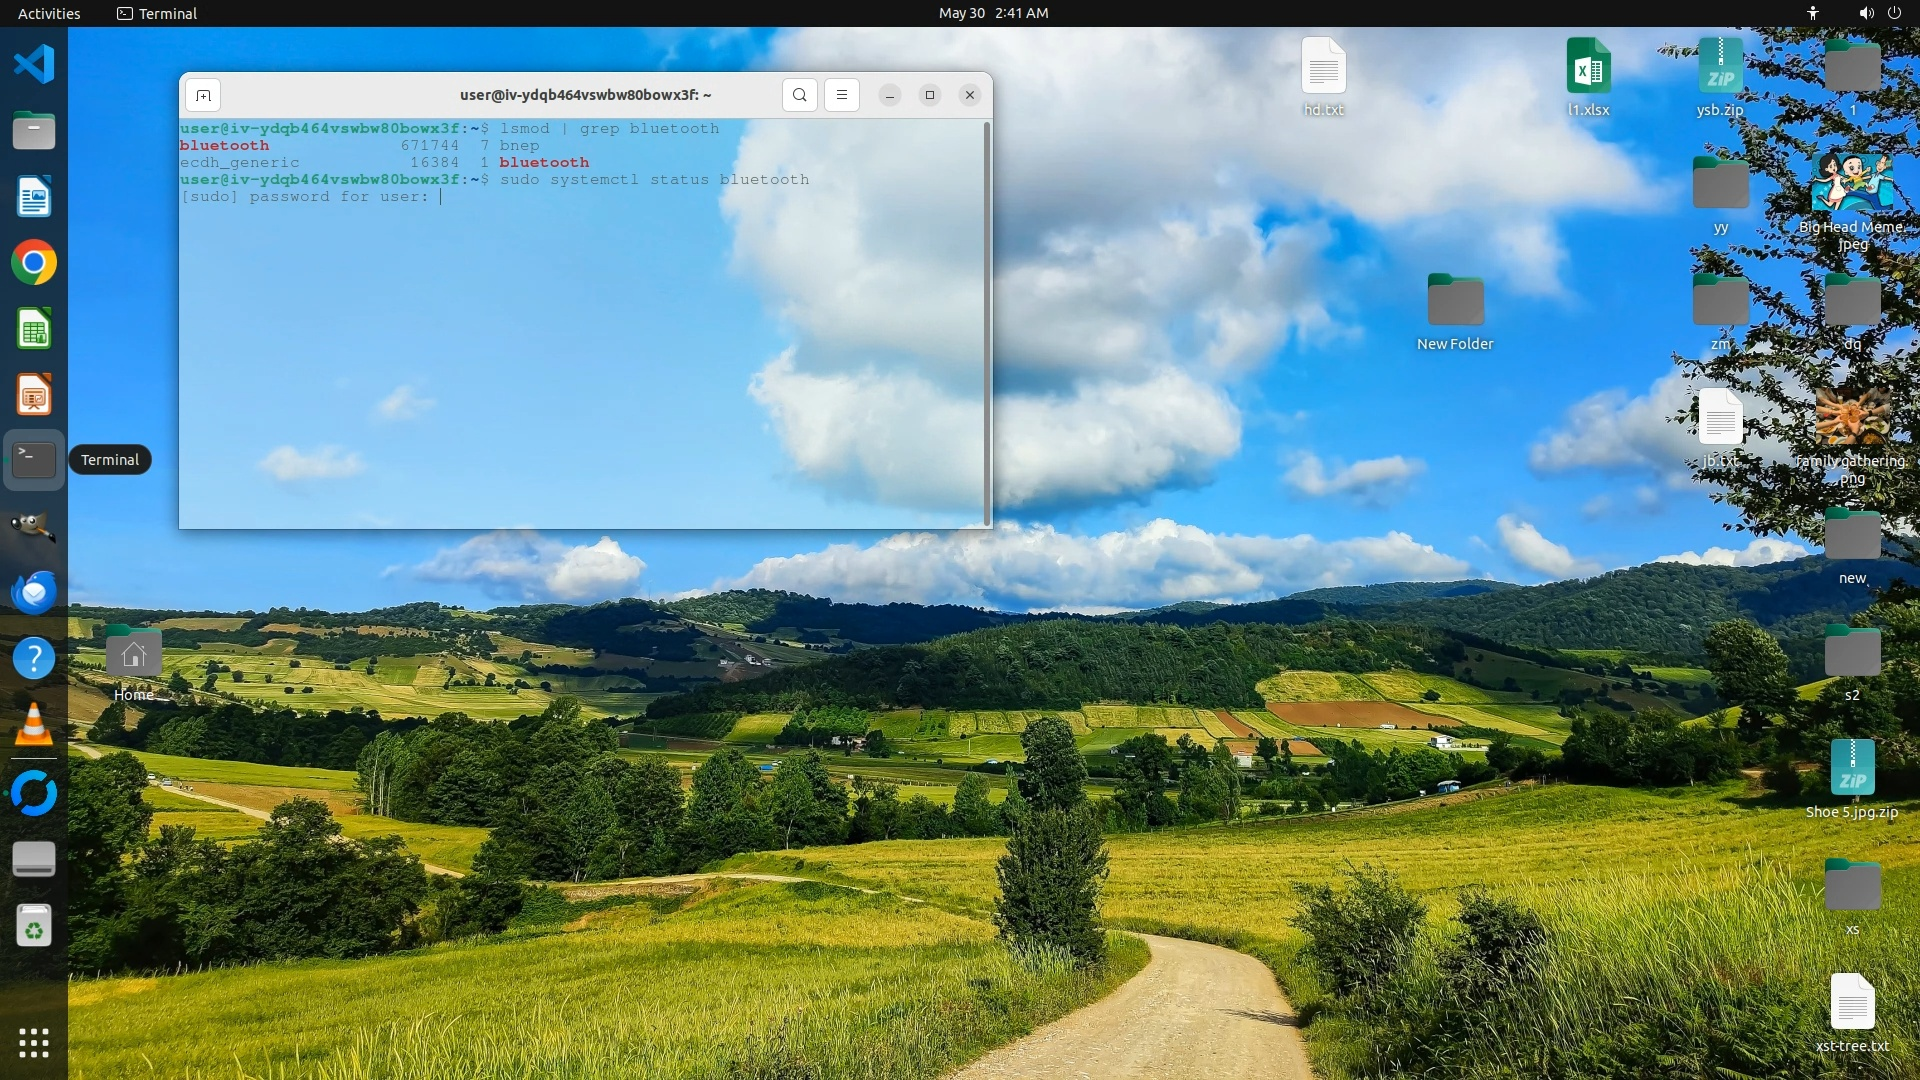Open Google Chrome in the dock
The height and width of the screenshot is (1080, 1920).
(34, 263)
